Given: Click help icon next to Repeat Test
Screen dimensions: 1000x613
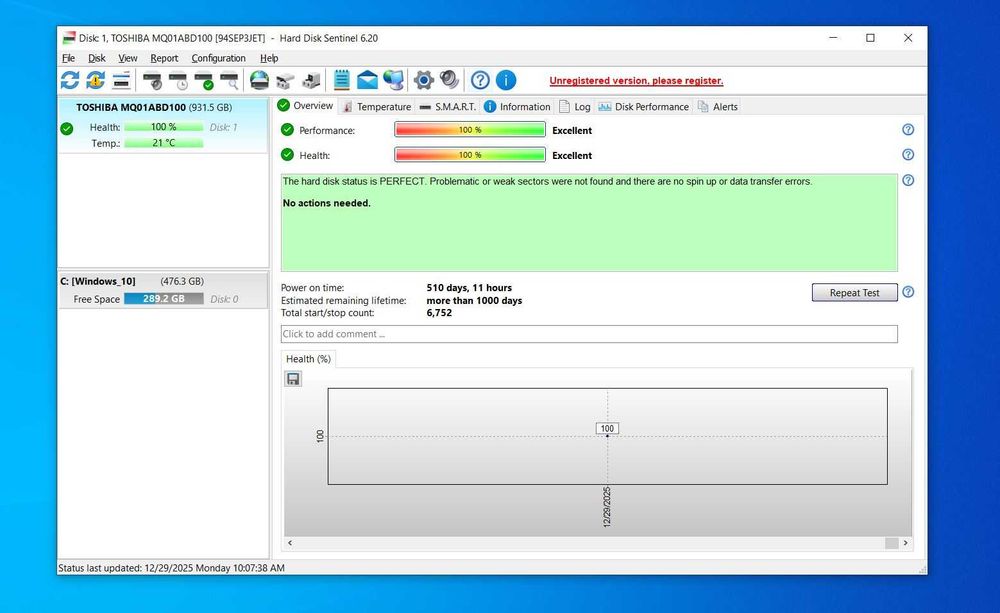Looking at the screenshot, I should (908, 292).
